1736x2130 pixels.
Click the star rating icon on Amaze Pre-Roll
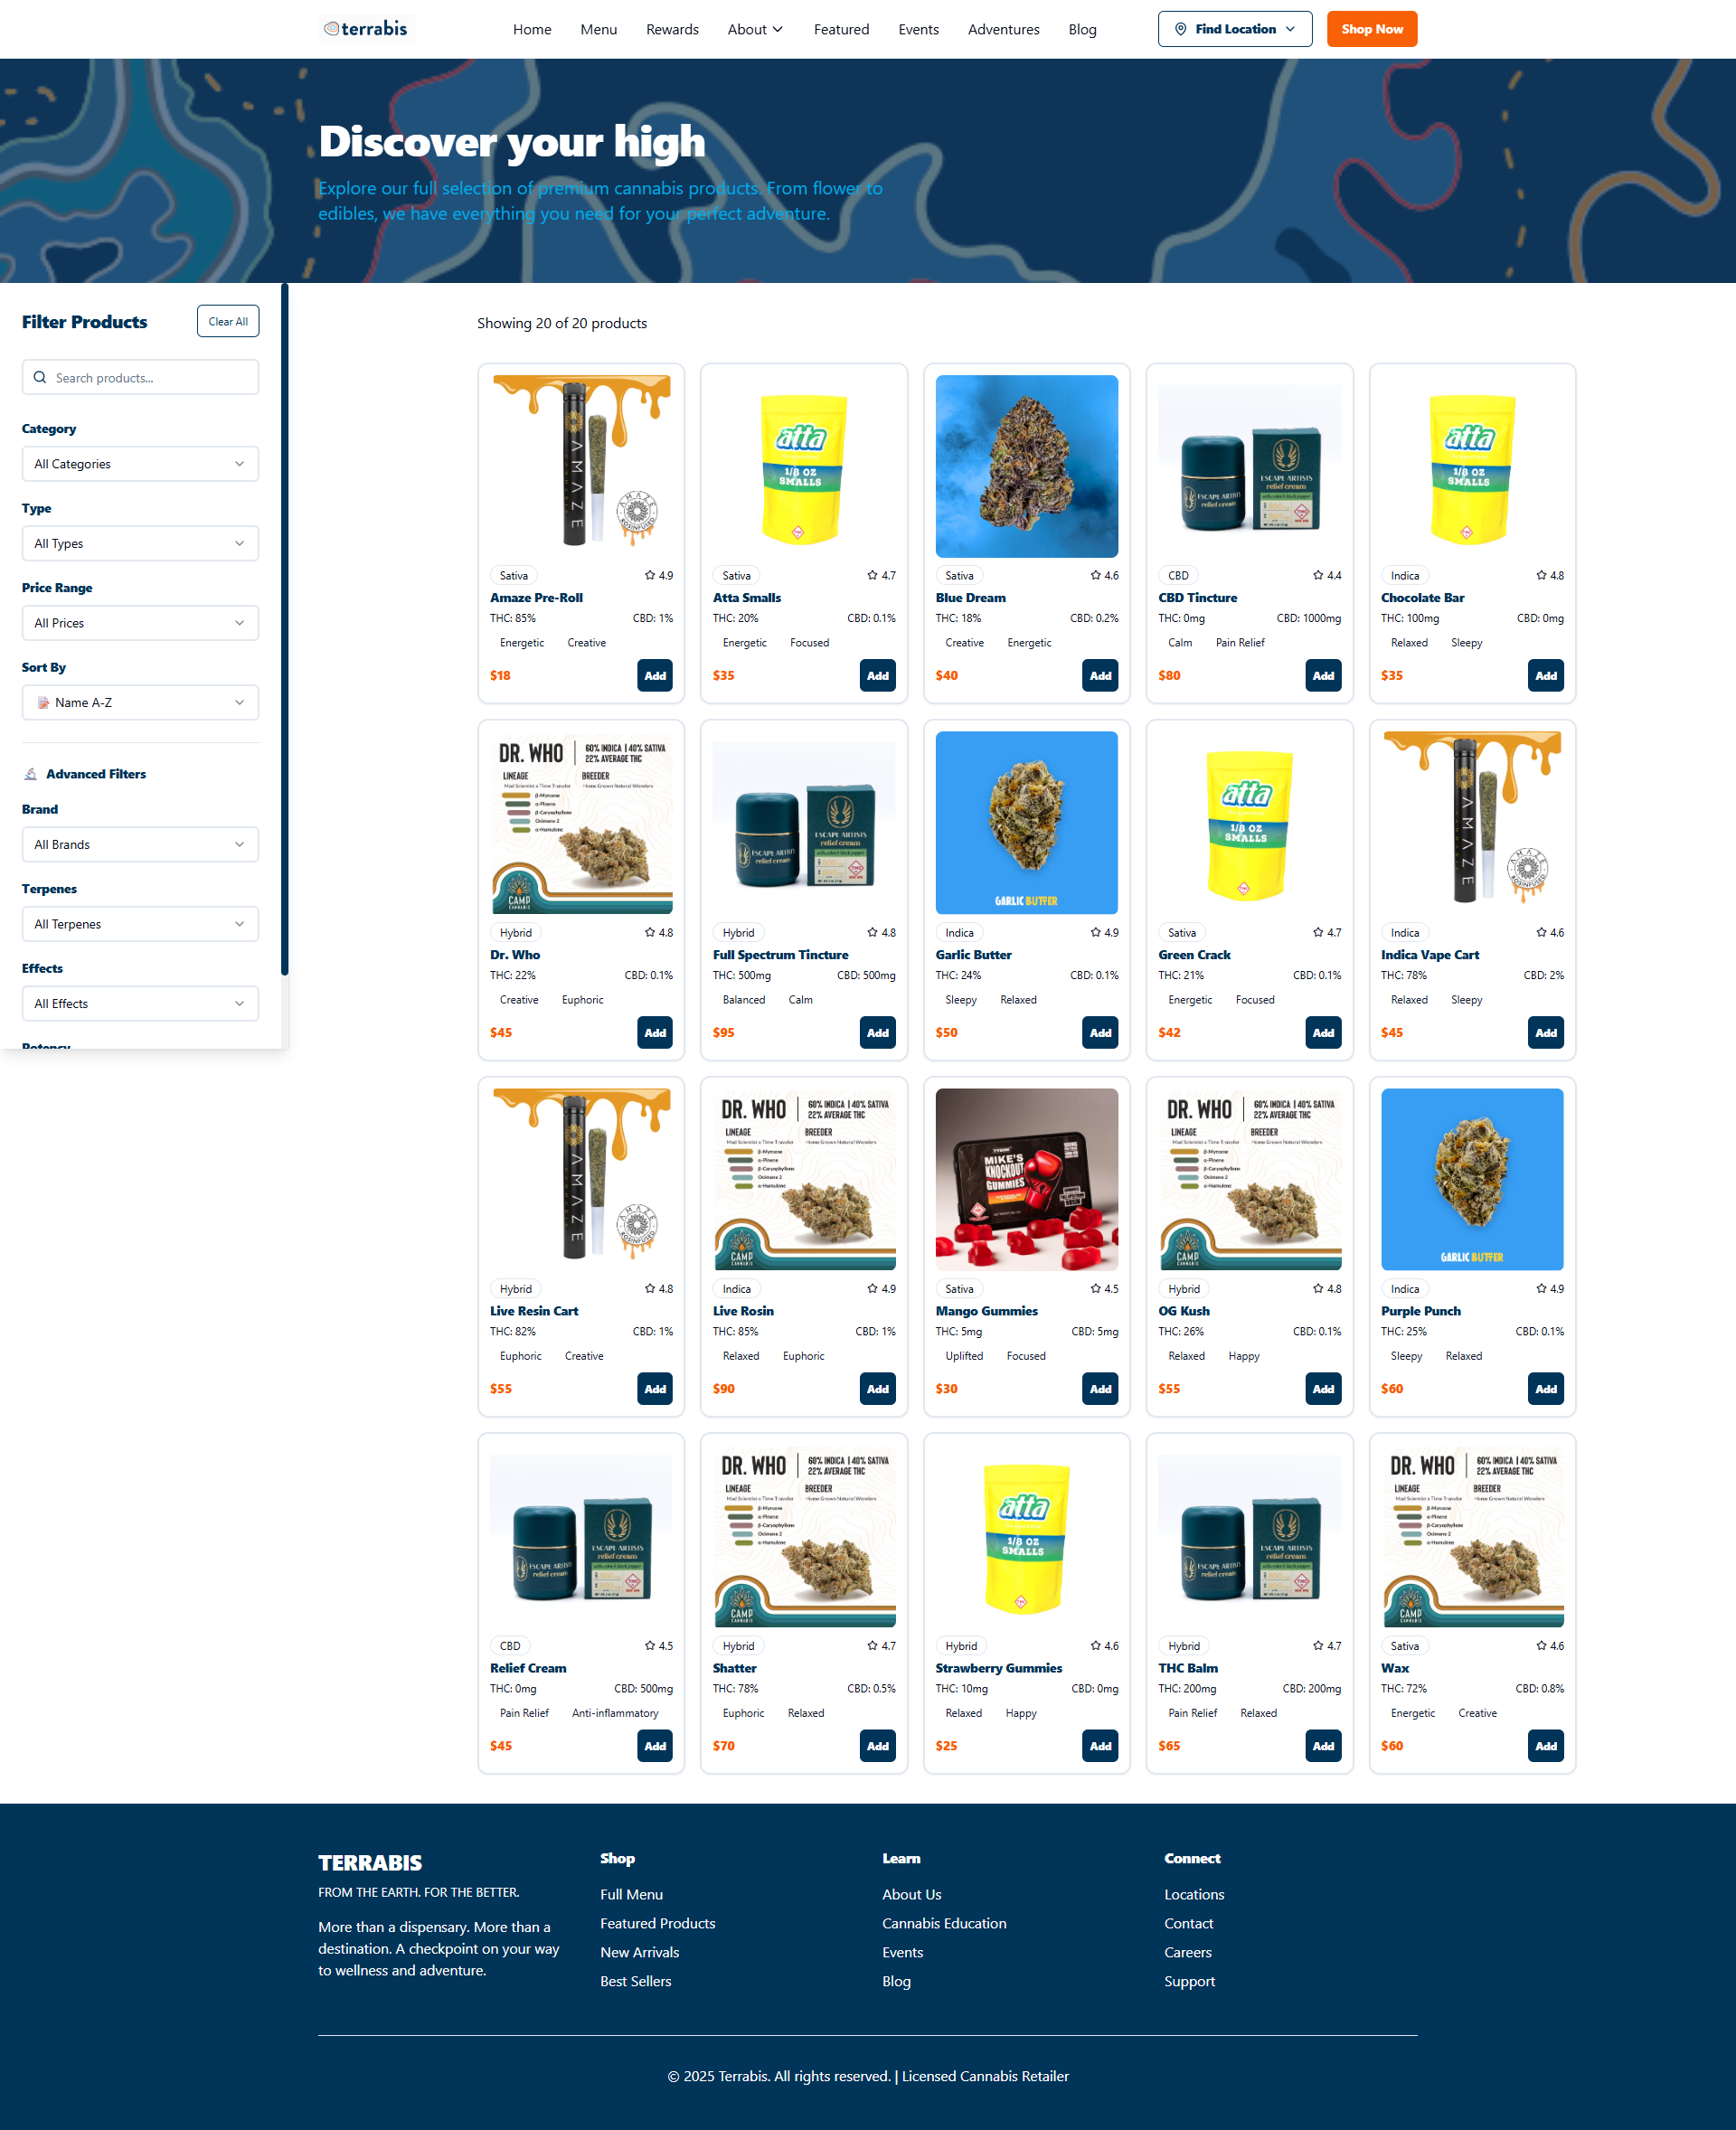pyautogui.click(x=650, y=575)
